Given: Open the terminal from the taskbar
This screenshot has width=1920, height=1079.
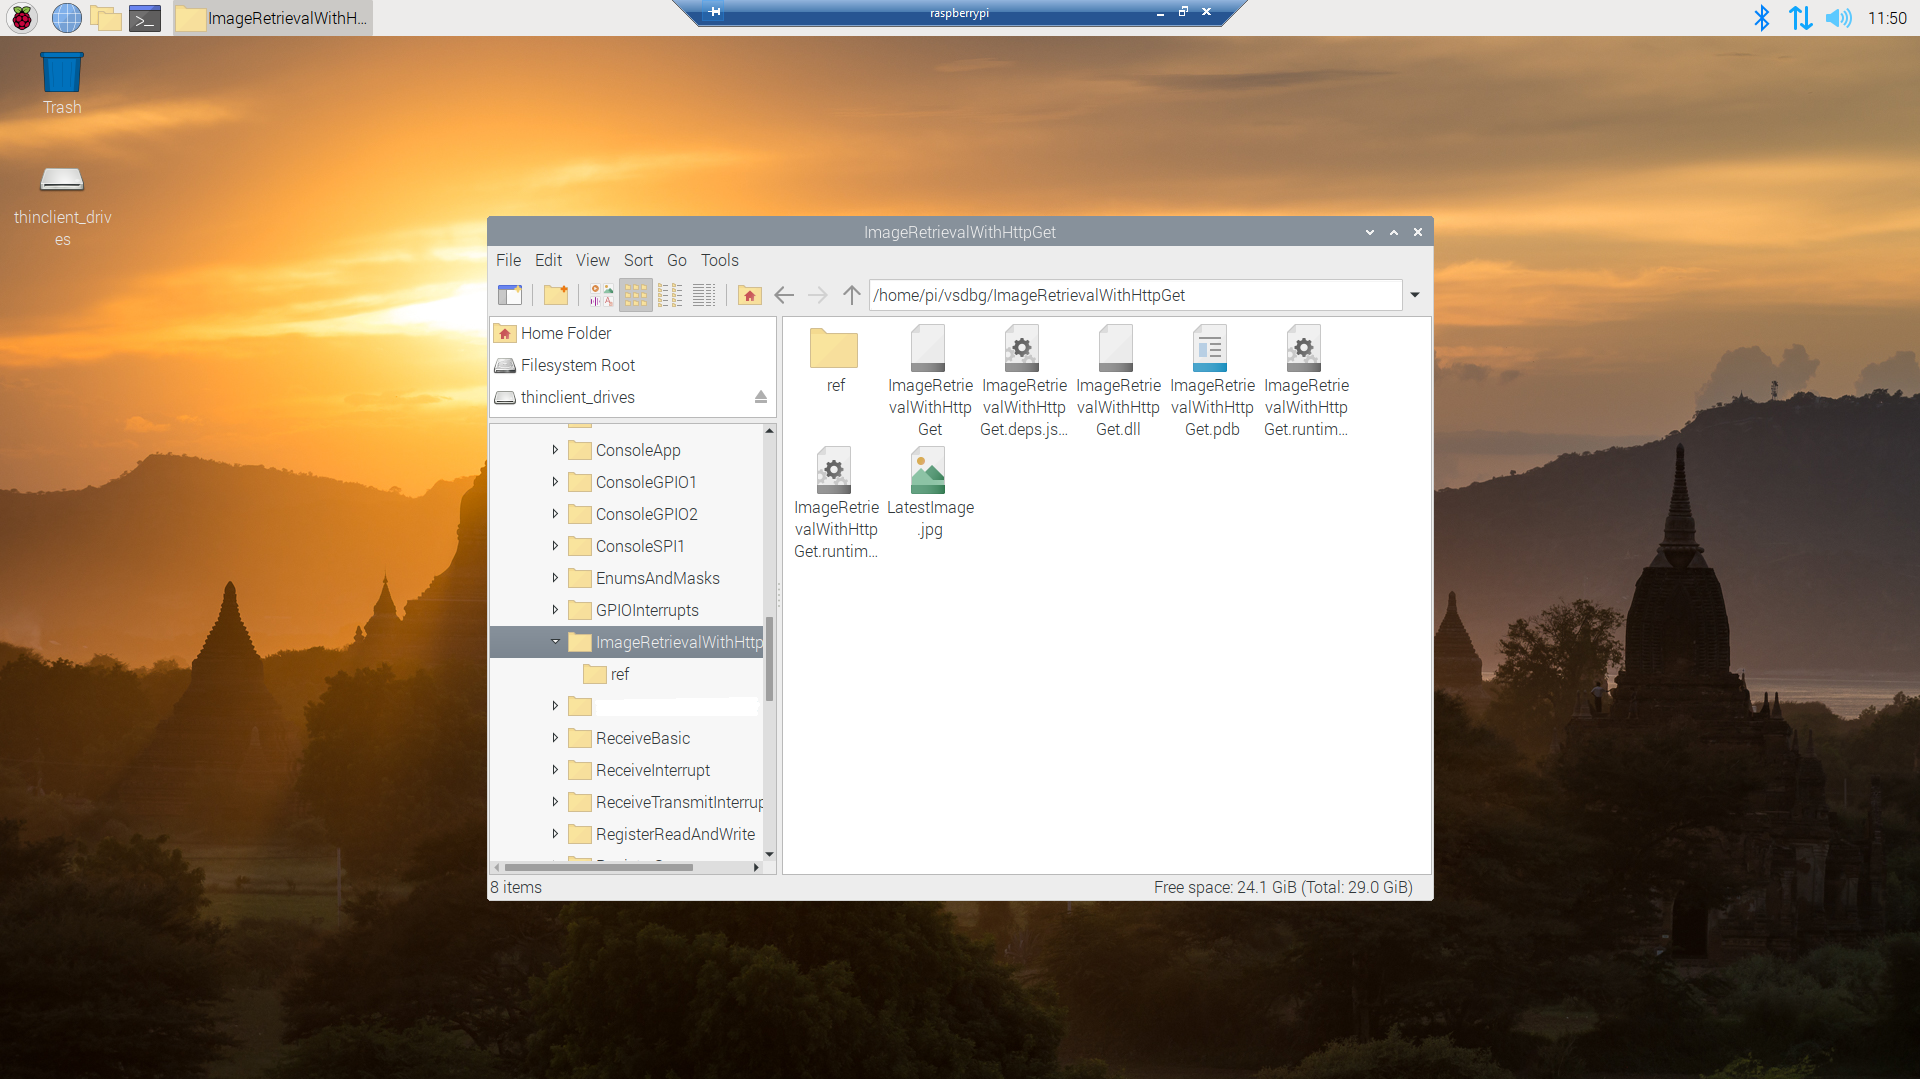Looking at the screenshot, I should pyautogui.click(x=145, y=18).
